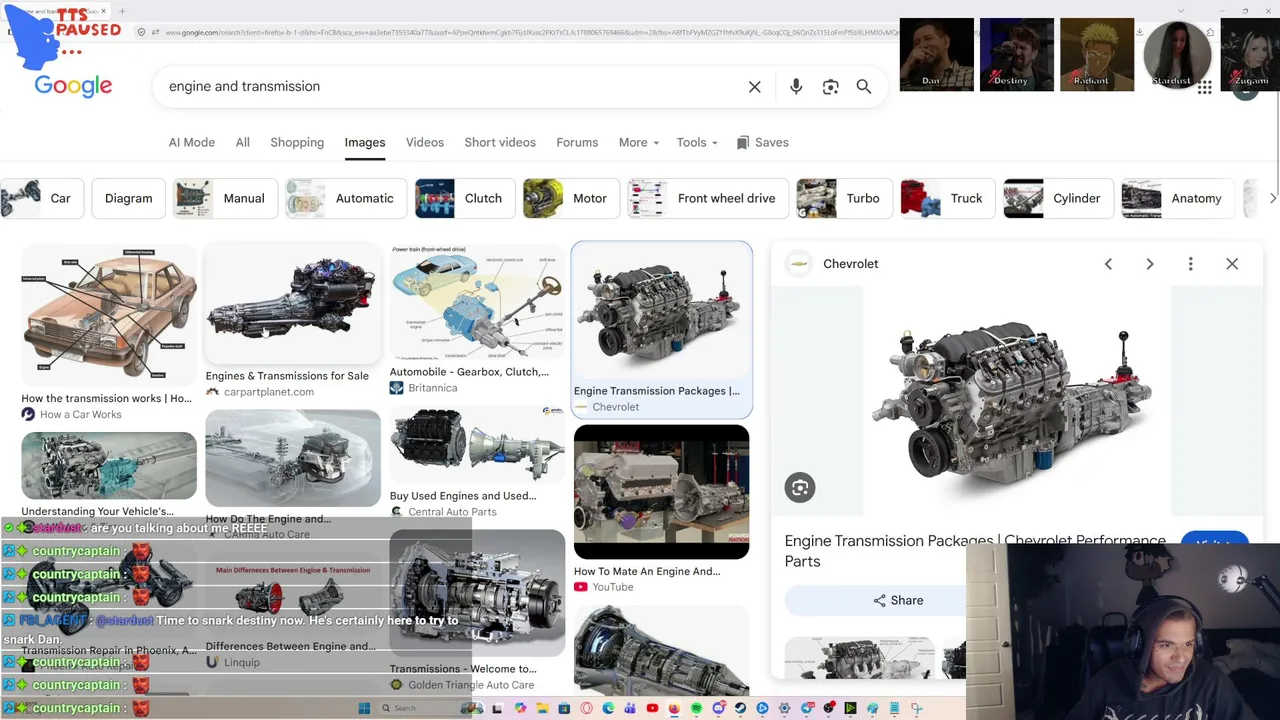
Task: Open Chevrolet Engine Transmission Packages thumbnail
Action: point(661,312)
